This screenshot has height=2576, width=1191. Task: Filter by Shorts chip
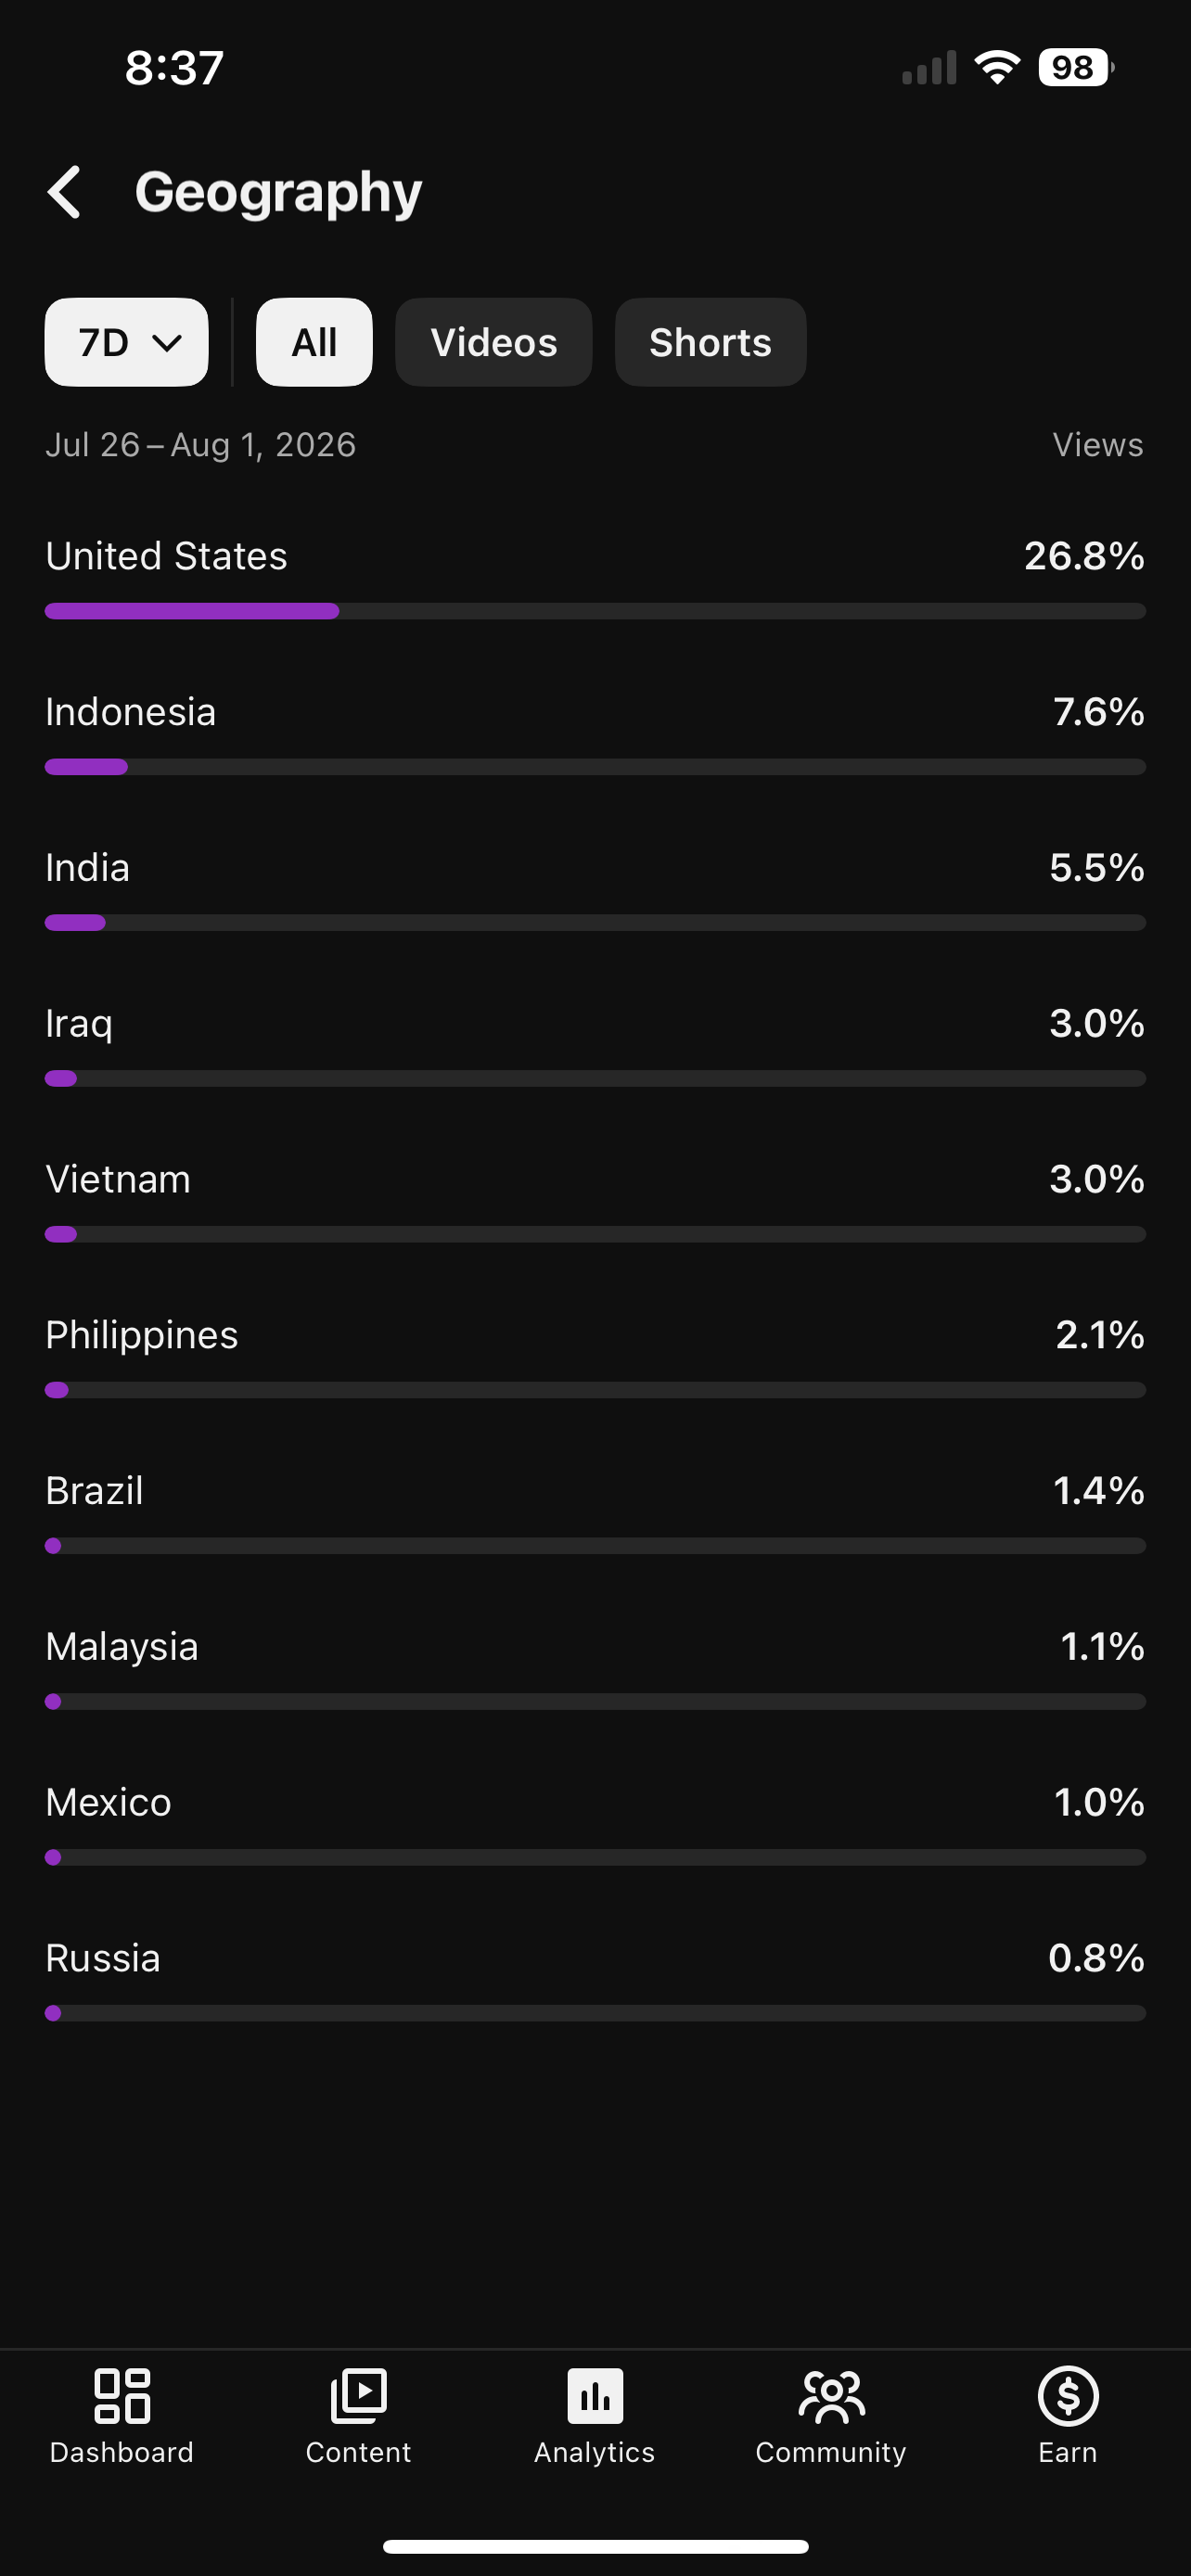tap(711, 342)
